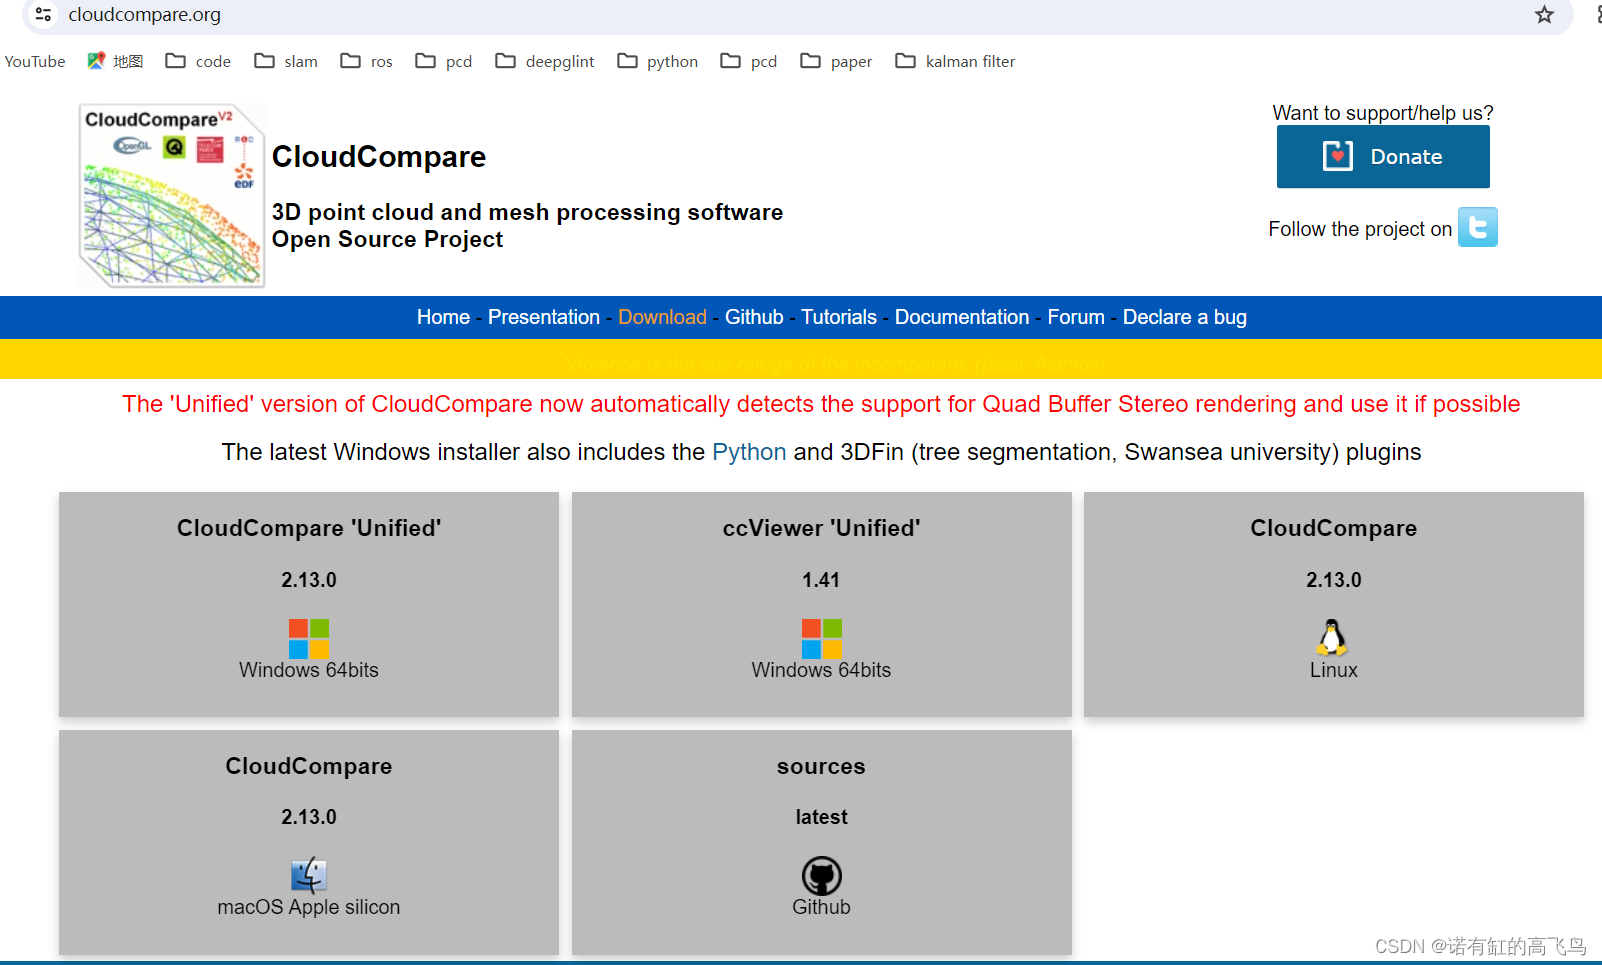Open the code bookmarks folder
Viewport: 1602px width, 965px height.
pos(198,61)
